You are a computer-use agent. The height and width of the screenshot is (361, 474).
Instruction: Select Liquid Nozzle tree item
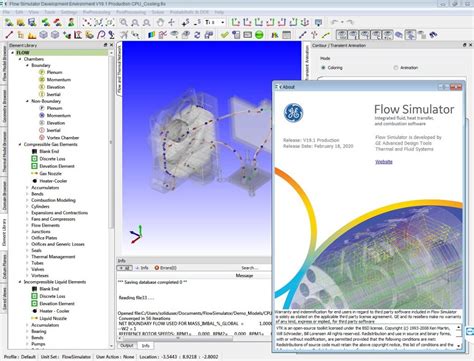tap(53, 318)
